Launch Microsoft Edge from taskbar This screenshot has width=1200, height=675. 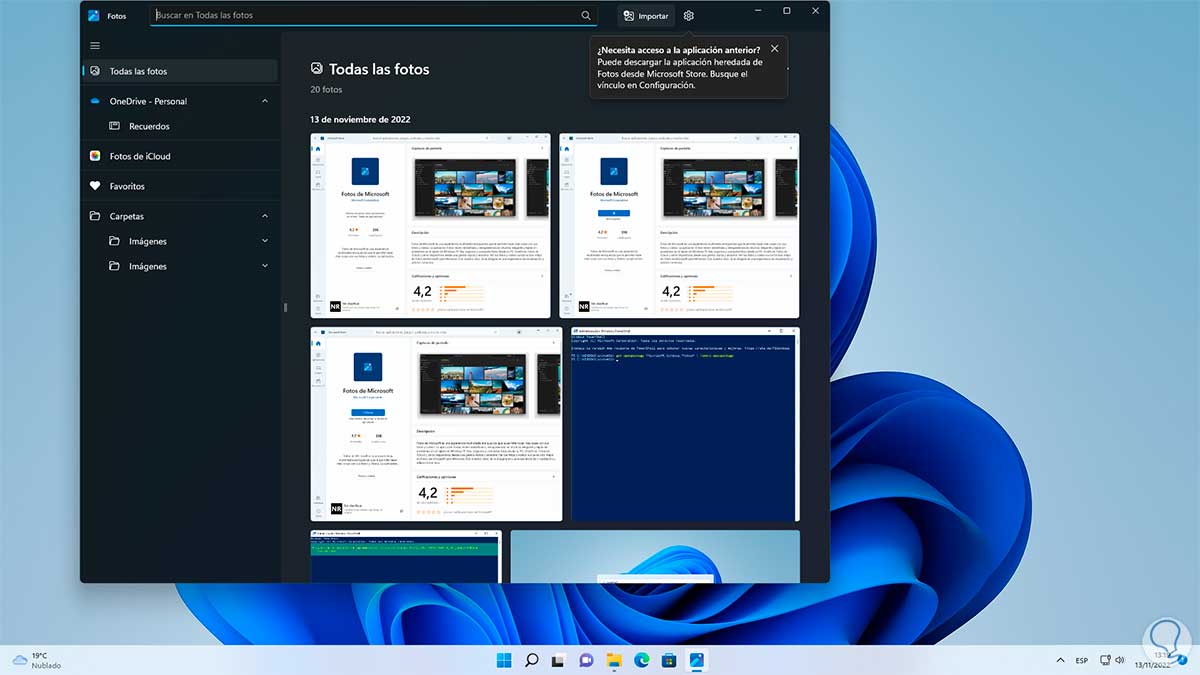pyautogui.click(x=641, y=660)
